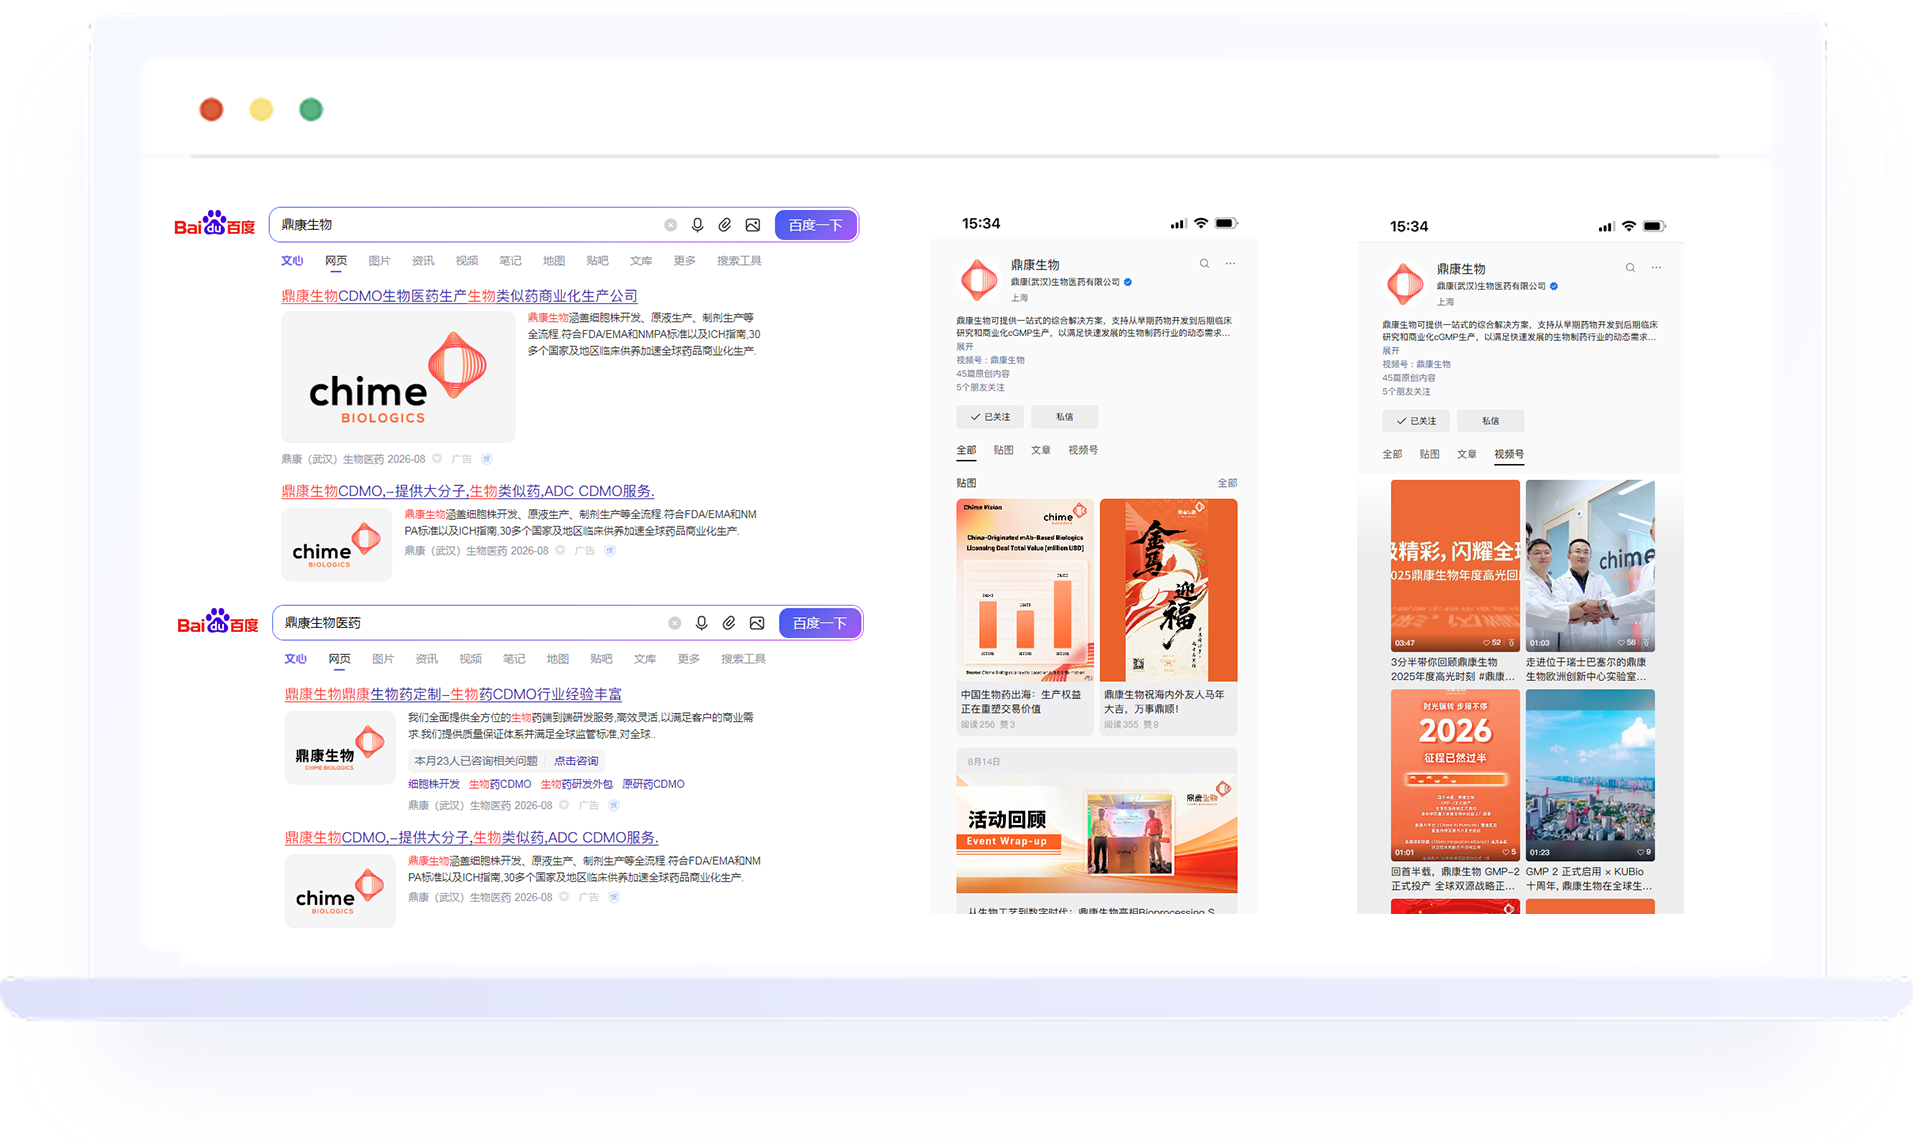Open the 鼎康生物 Chinese-logo thumbnail beside the 点击咨询 result
The height and width of the screenshot is (1144, 1913).
[x=340, y=748]
